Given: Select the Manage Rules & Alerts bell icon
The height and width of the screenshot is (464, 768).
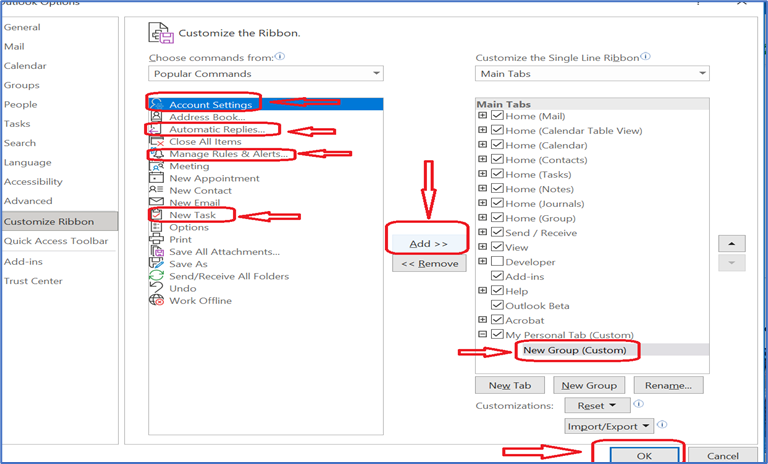Looking at the screenshot, I should pos(158,154).
